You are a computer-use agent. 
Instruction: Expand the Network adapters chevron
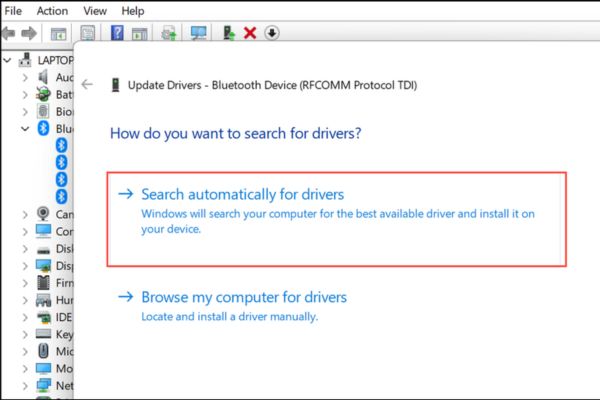coord(25,386)
